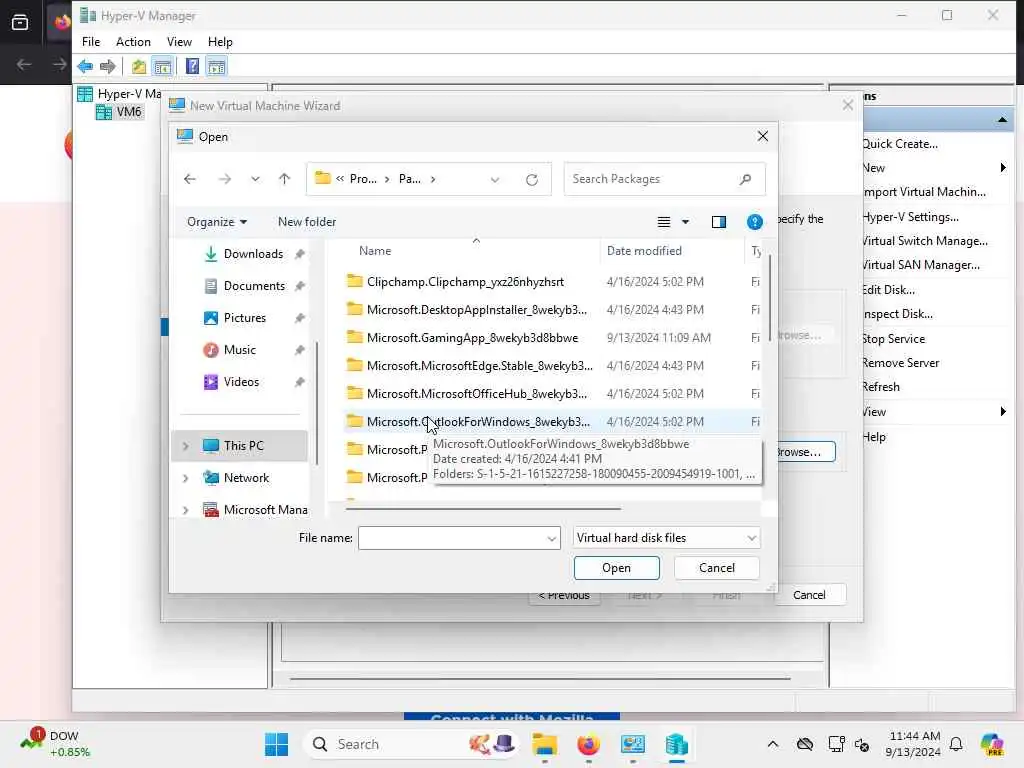
Task: Sort by the Name column header
Action: 375,251
